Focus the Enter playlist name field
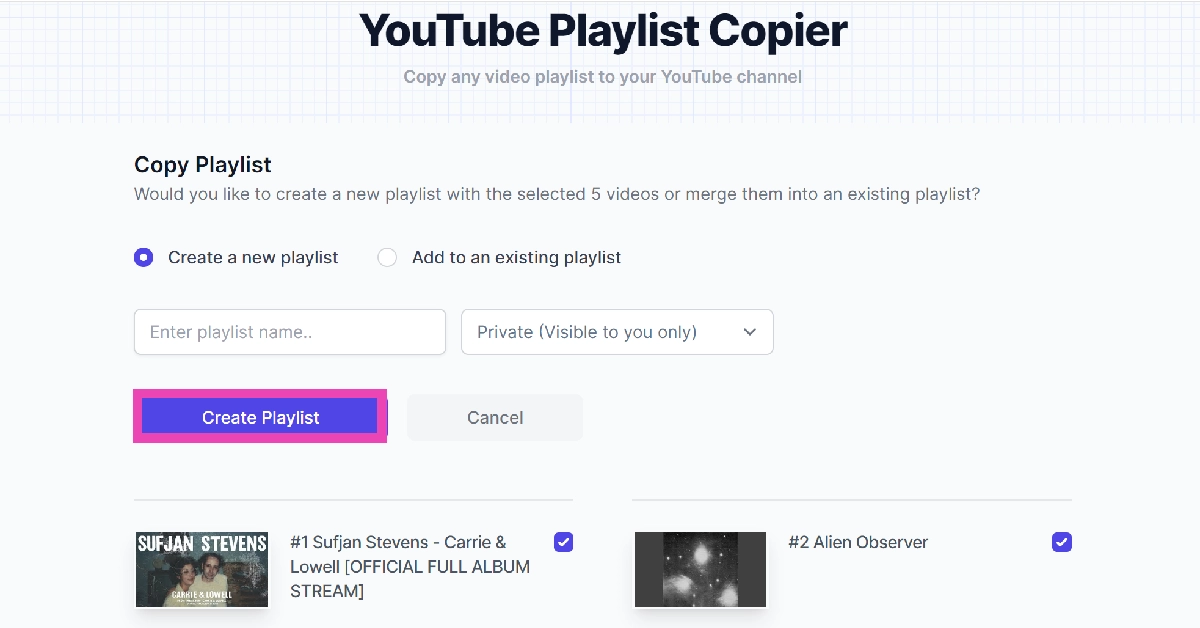This screenshot has width=1200, height=628. pyautogui.click(x=290, y=332)
